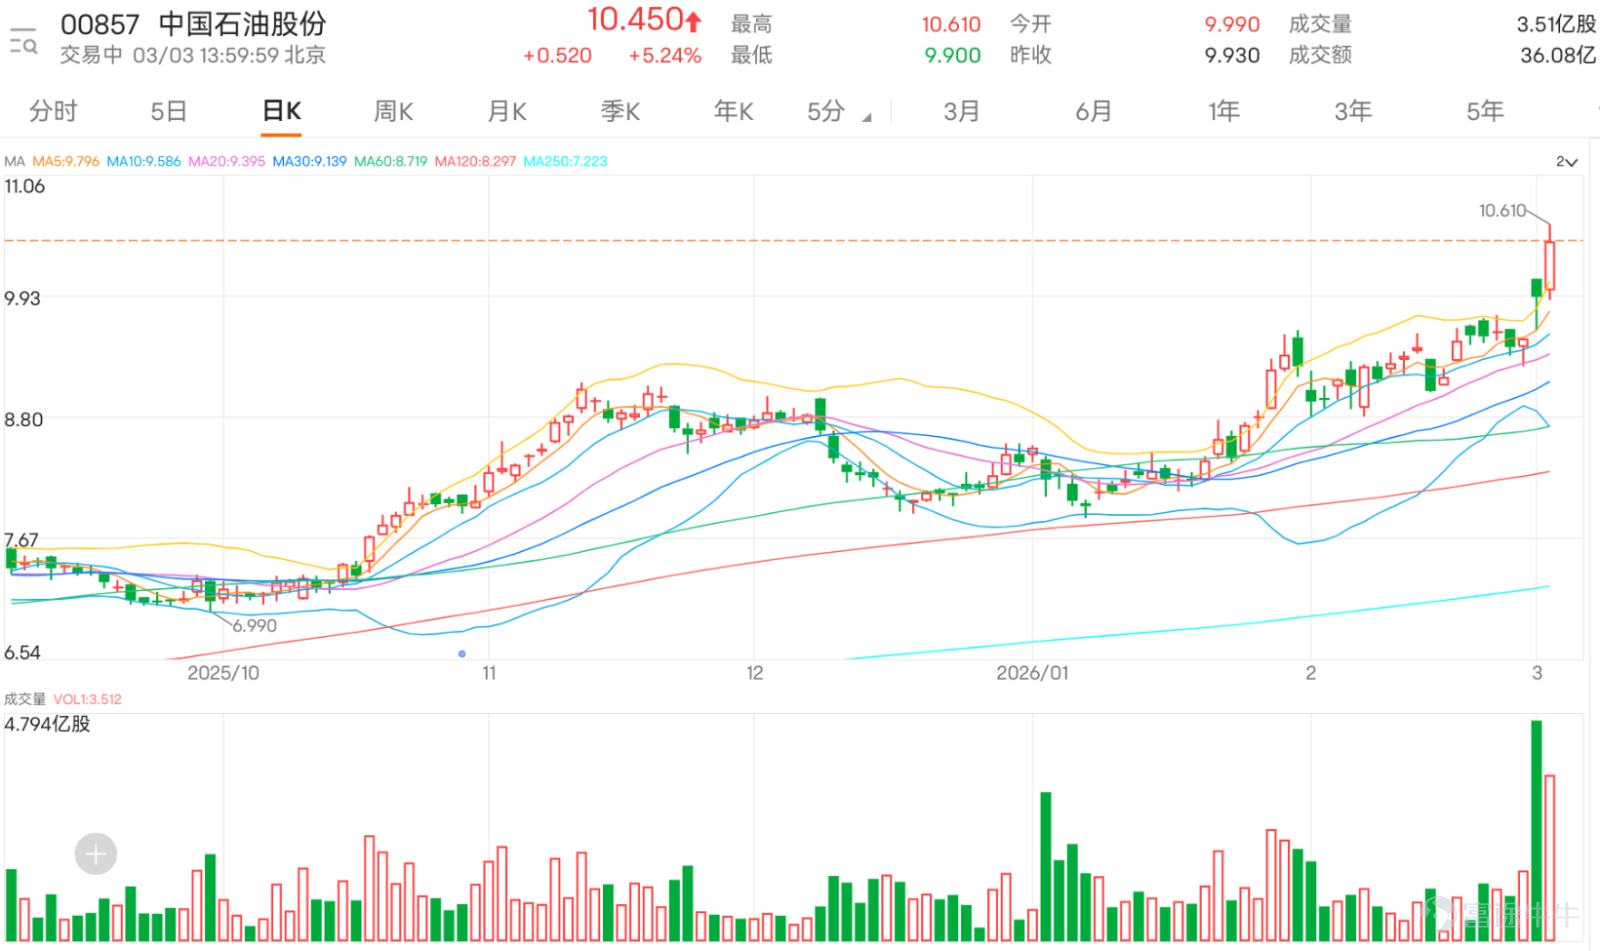Choose the 6月 range
The image size is (1600, 951).
1093,111
